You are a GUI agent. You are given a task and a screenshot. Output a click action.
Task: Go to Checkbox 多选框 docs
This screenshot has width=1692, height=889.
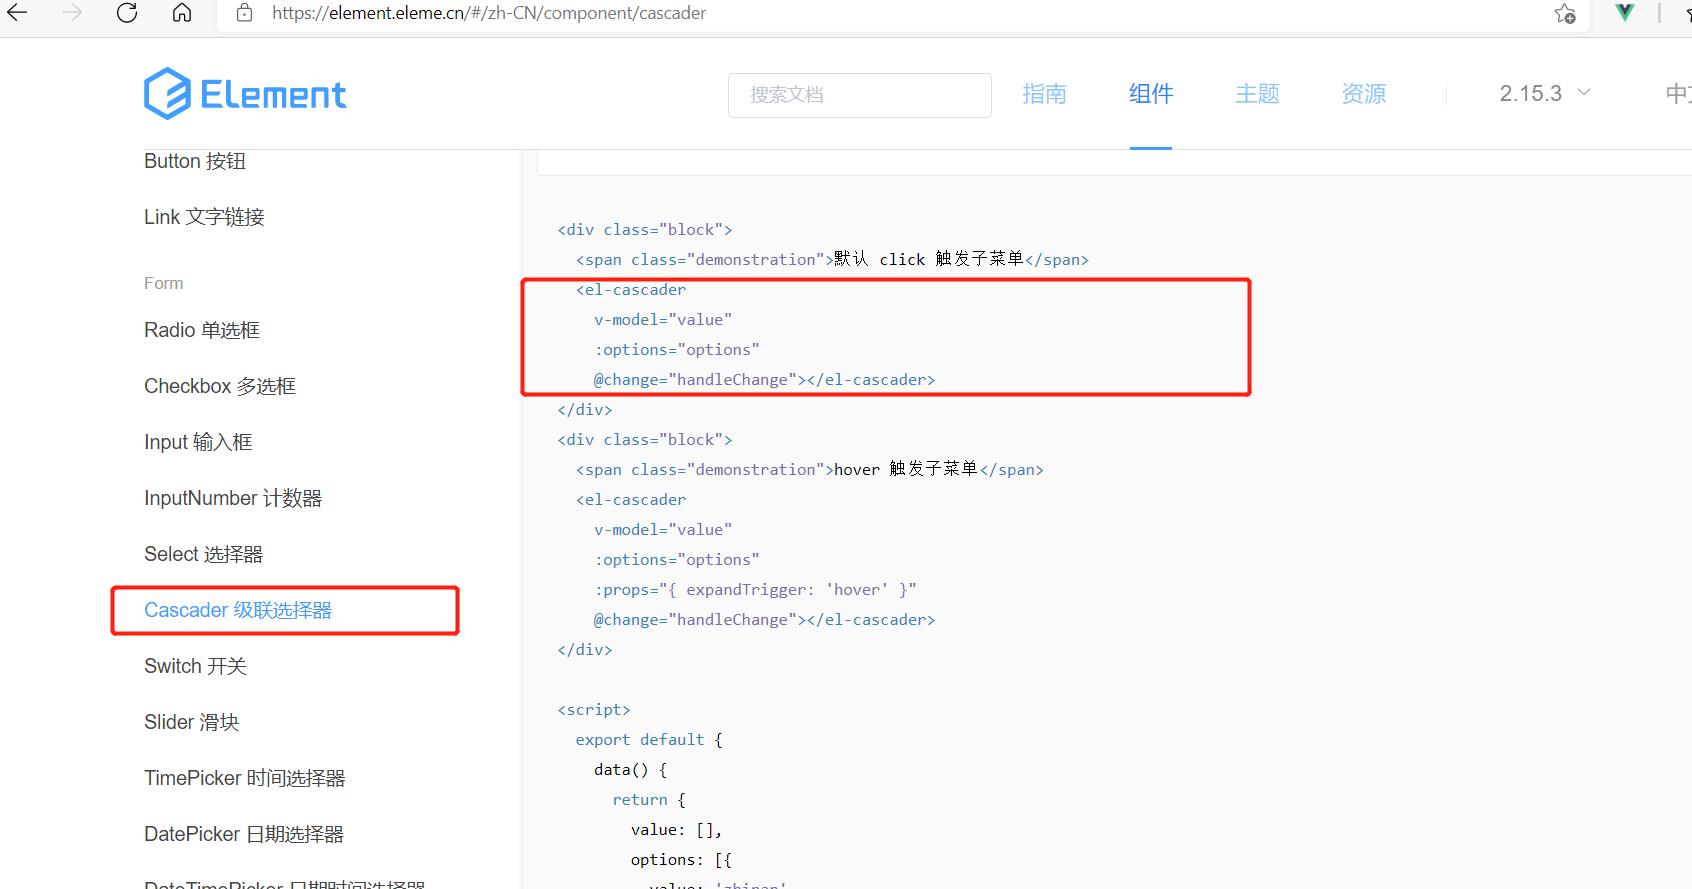(x=220, y=386)
